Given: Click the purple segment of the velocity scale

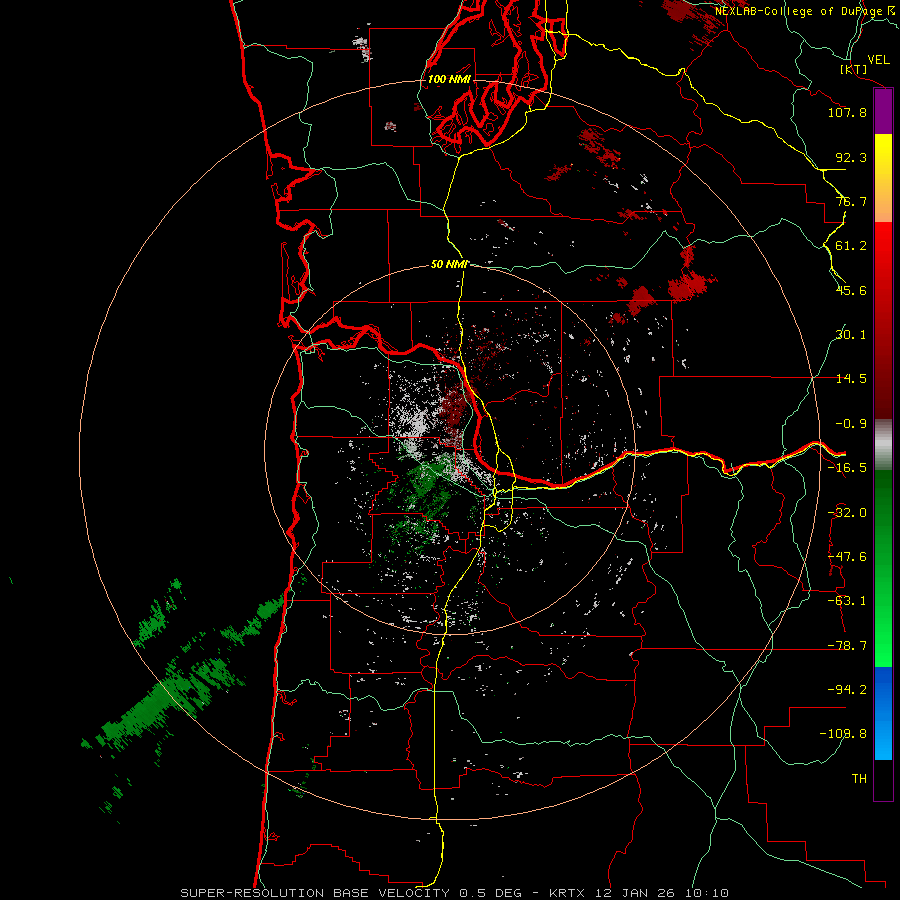Looking at the screenshot, I should tap(883, 111).
